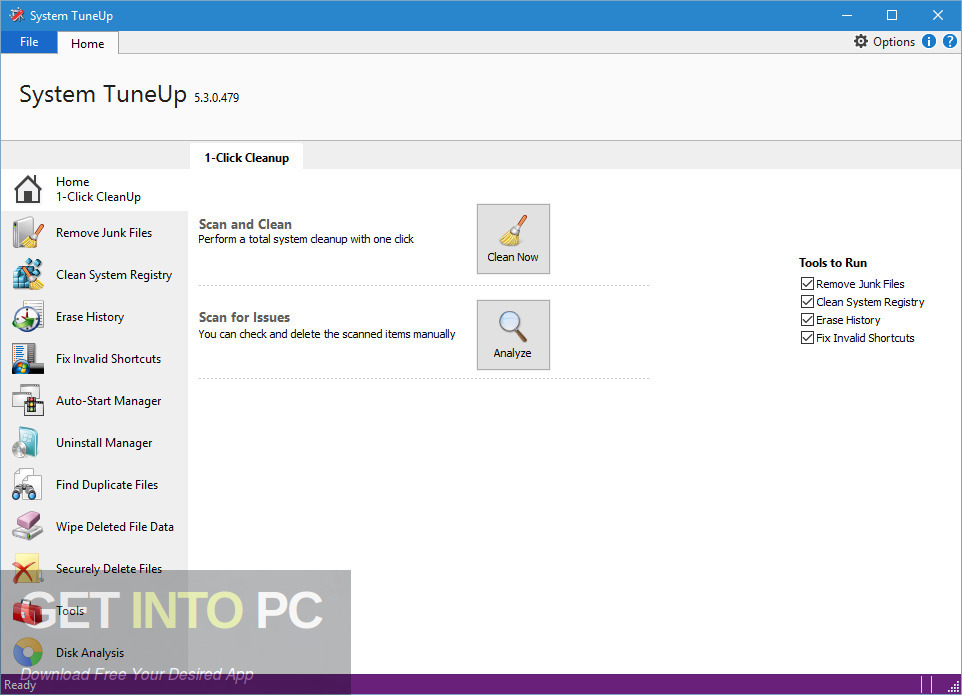
Task: Click the version number 5.3.0.479
Action: [x=217, y=98]
